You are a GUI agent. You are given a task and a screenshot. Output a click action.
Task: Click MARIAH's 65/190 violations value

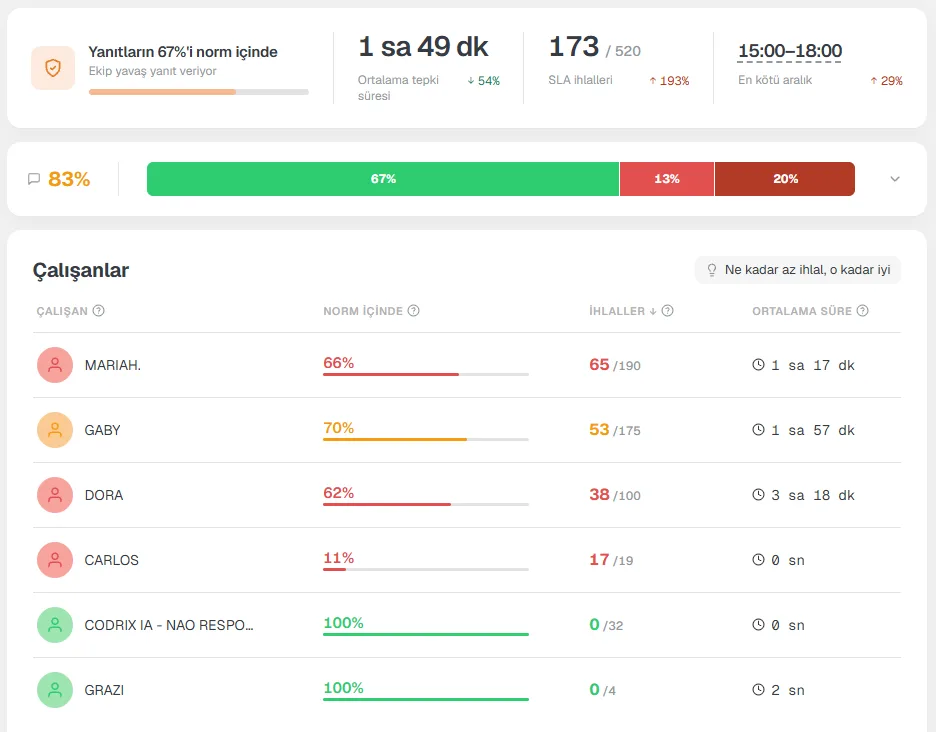click(615, 365)
